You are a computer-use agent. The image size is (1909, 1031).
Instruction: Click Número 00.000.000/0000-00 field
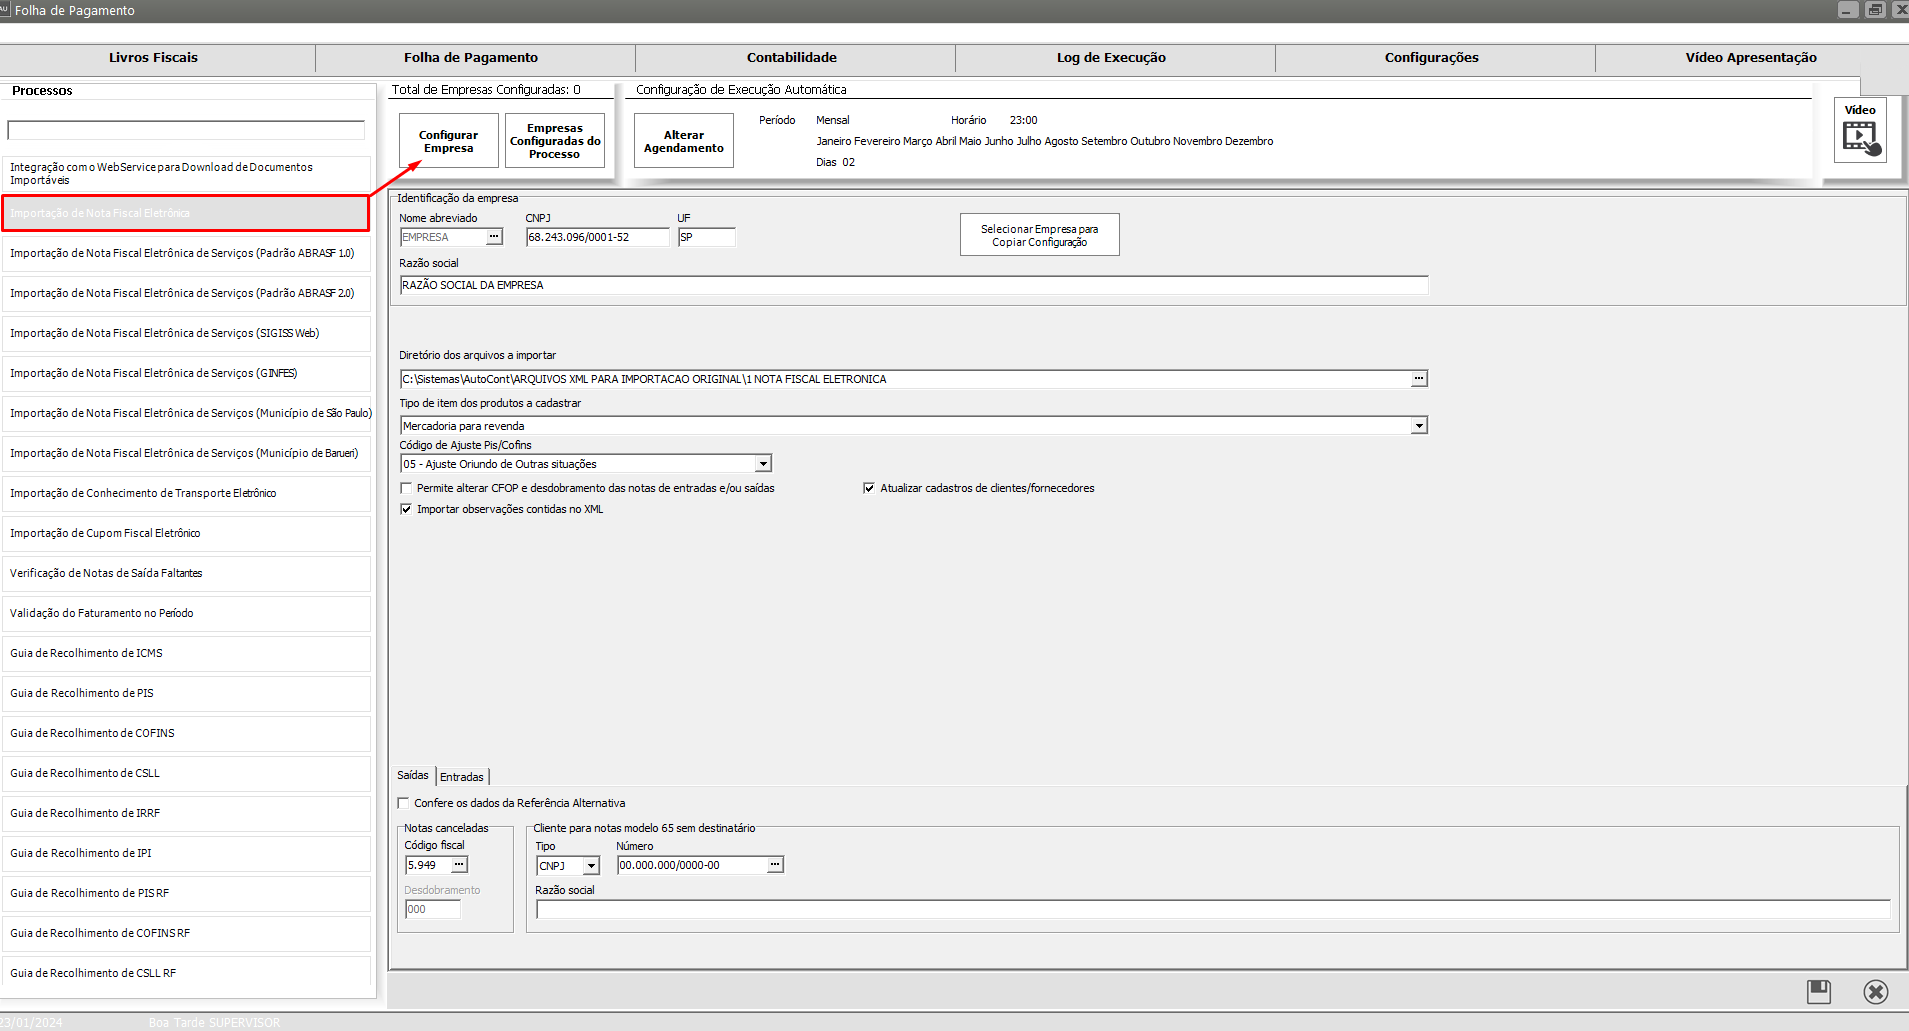coord(692,865)
